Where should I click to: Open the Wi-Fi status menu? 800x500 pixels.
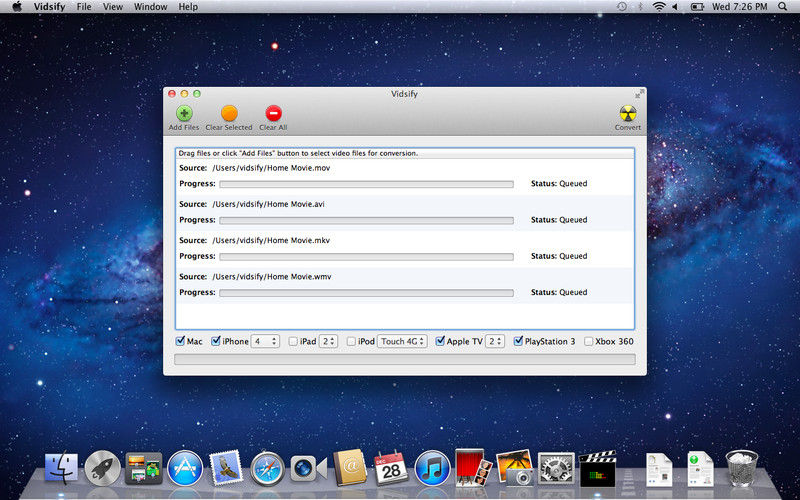[659, 7]
